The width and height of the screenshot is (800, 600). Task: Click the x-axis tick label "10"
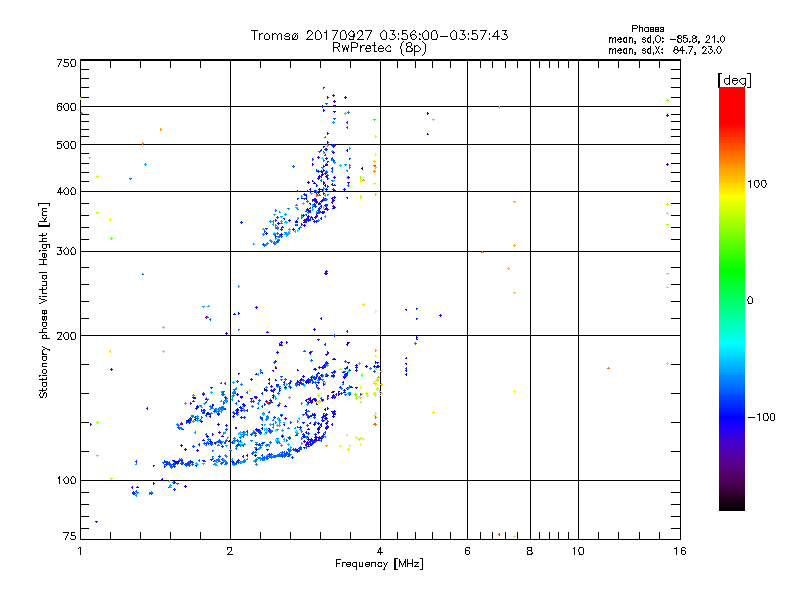click(578, 552)
